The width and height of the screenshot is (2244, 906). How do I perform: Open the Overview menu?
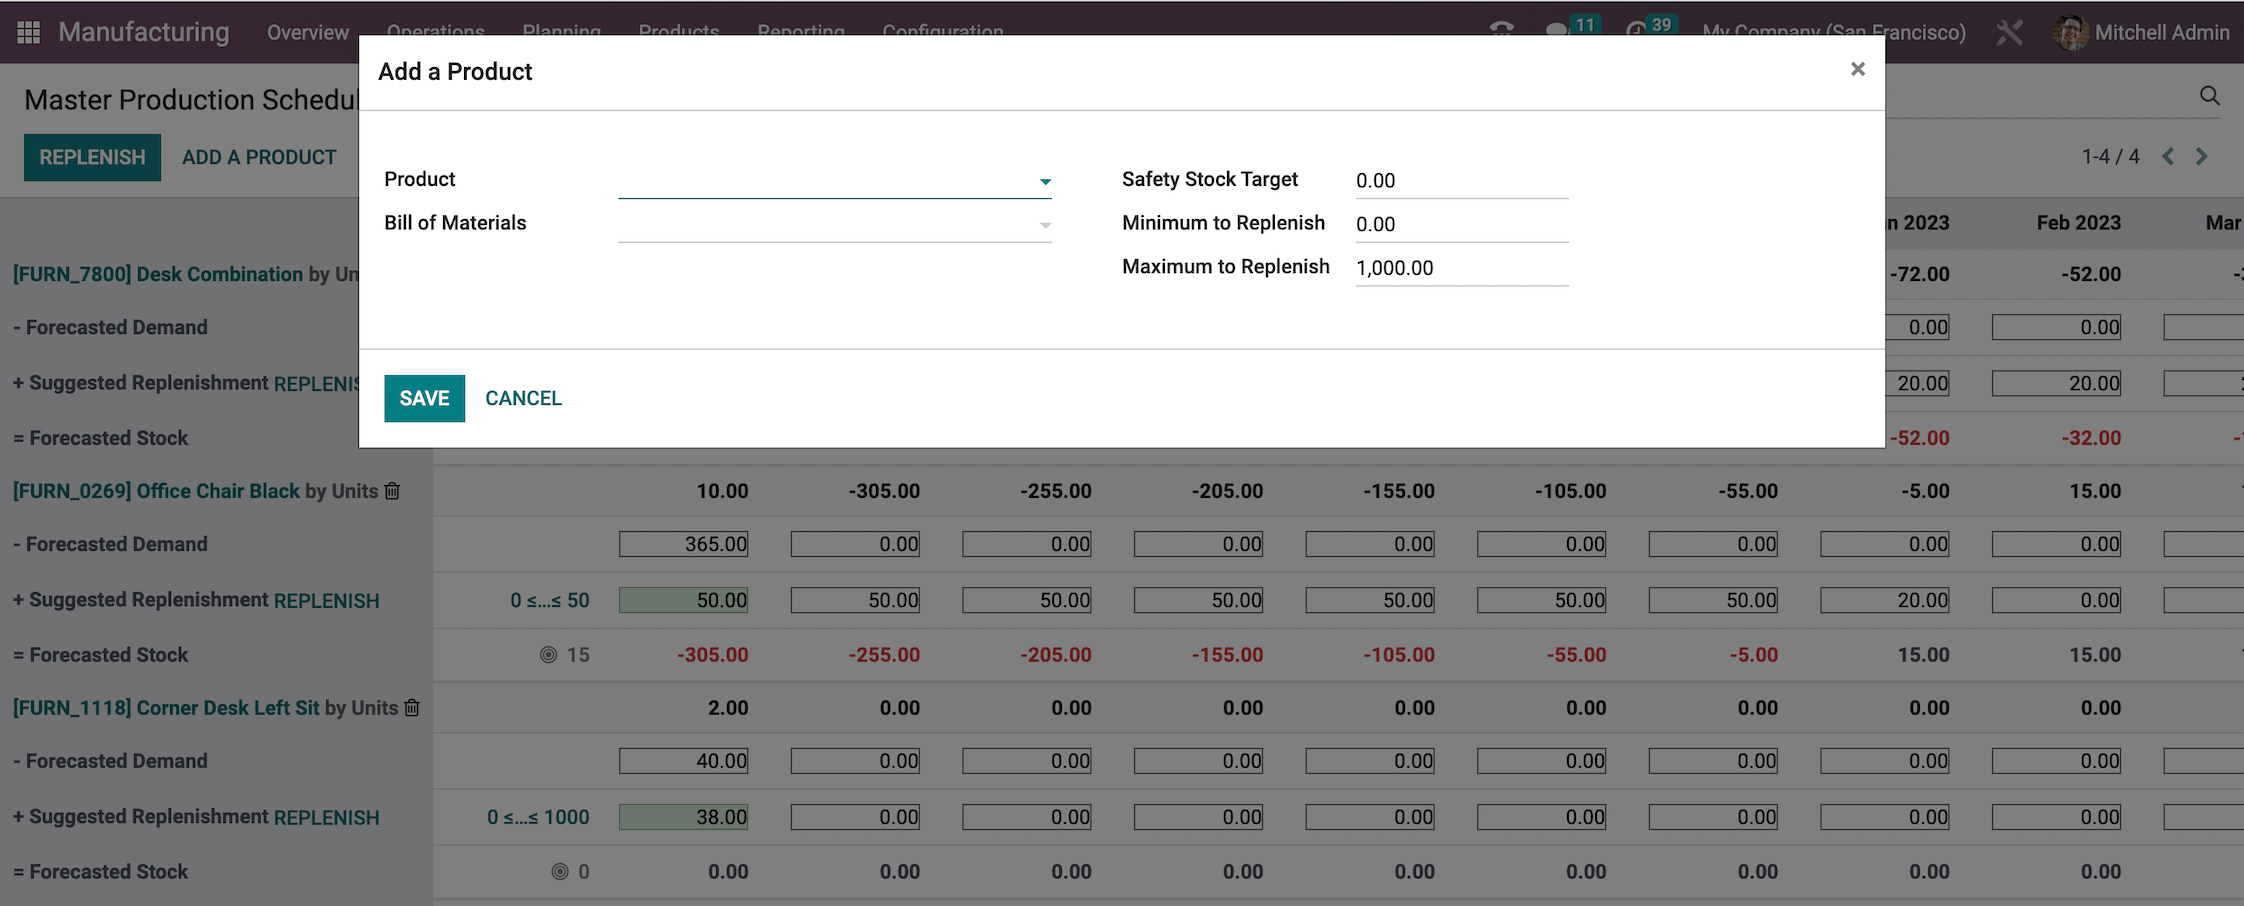(307, 32)
